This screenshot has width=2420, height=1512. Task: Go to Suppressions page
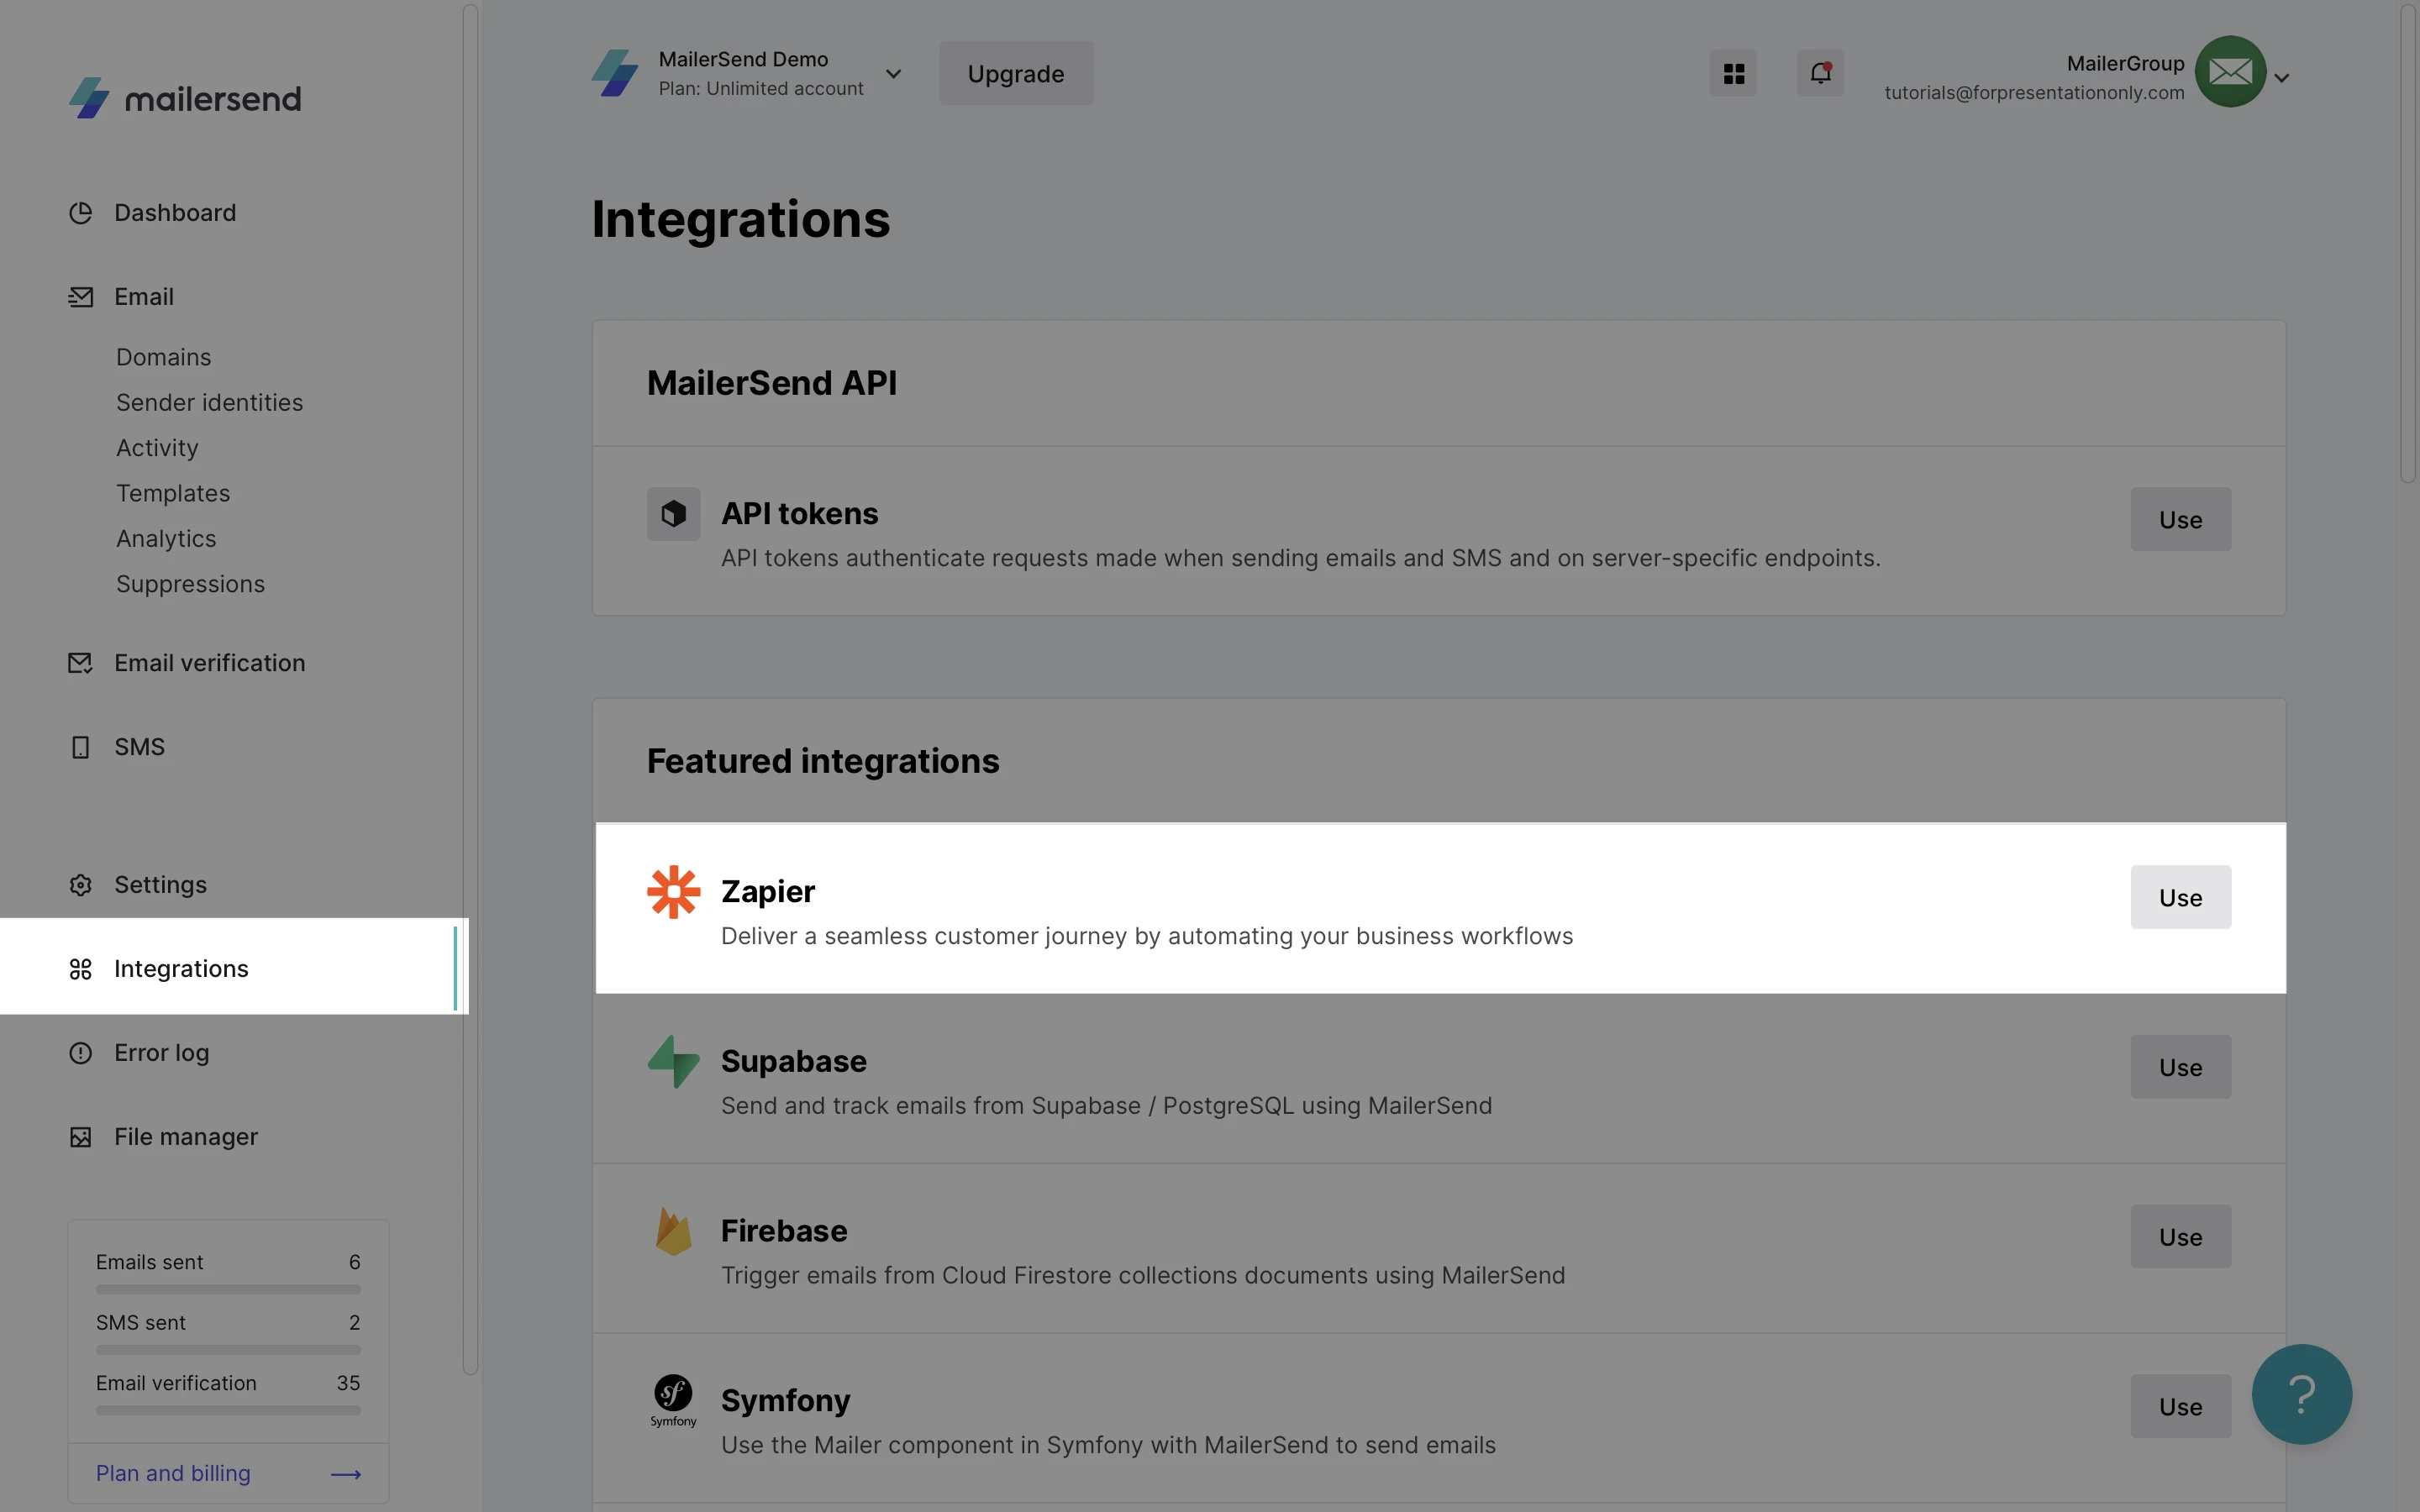[191, 584]
